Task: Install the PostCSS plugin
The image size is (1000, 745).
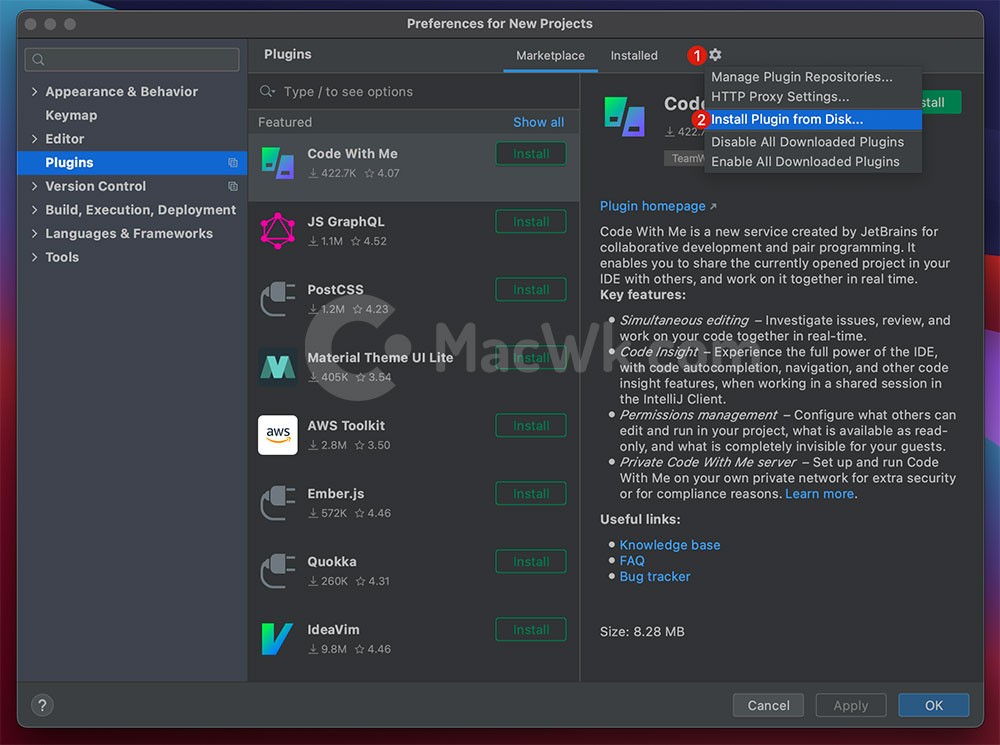Action: click(530, 290)
